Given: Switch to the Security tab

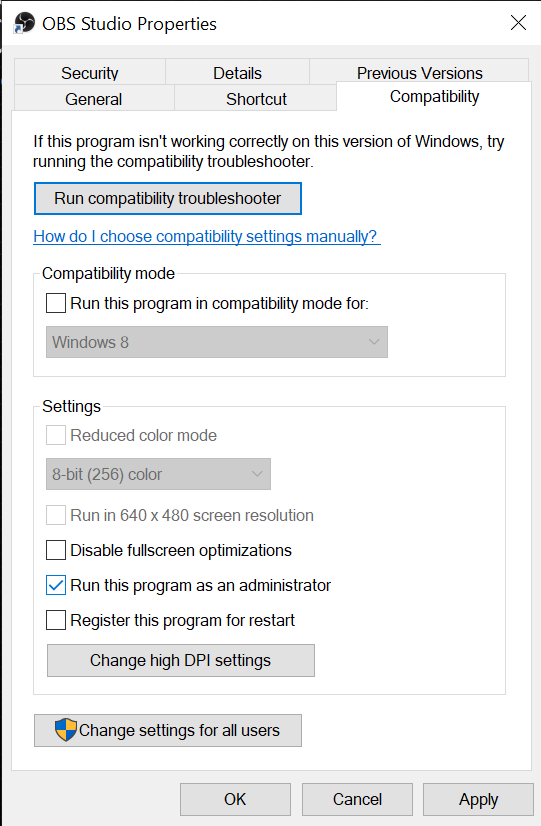Looking at the screenshot, I should (x=90, y=72).
